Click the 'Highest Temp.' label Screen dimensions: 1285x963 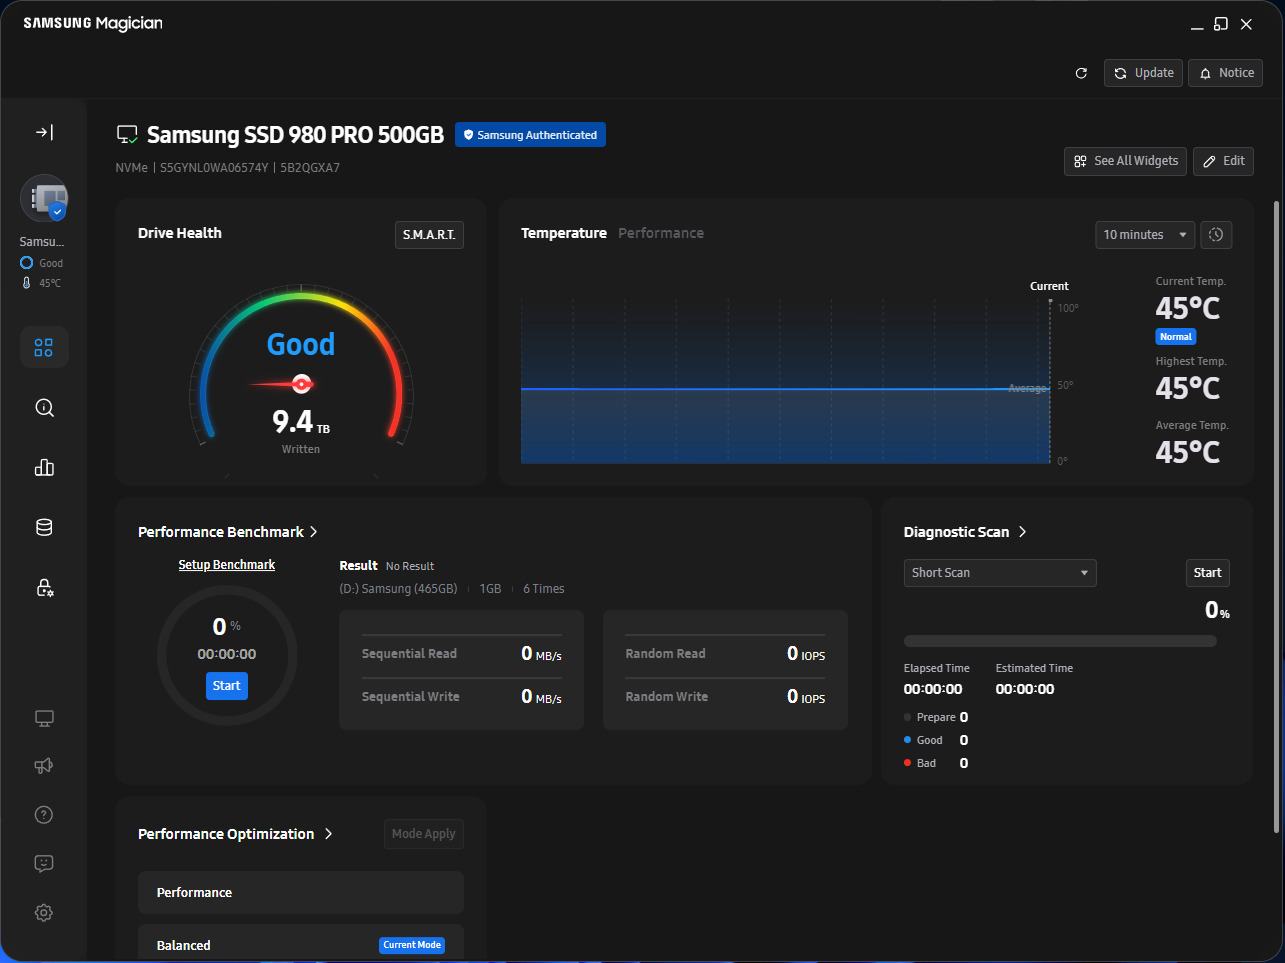[1191, 361]
